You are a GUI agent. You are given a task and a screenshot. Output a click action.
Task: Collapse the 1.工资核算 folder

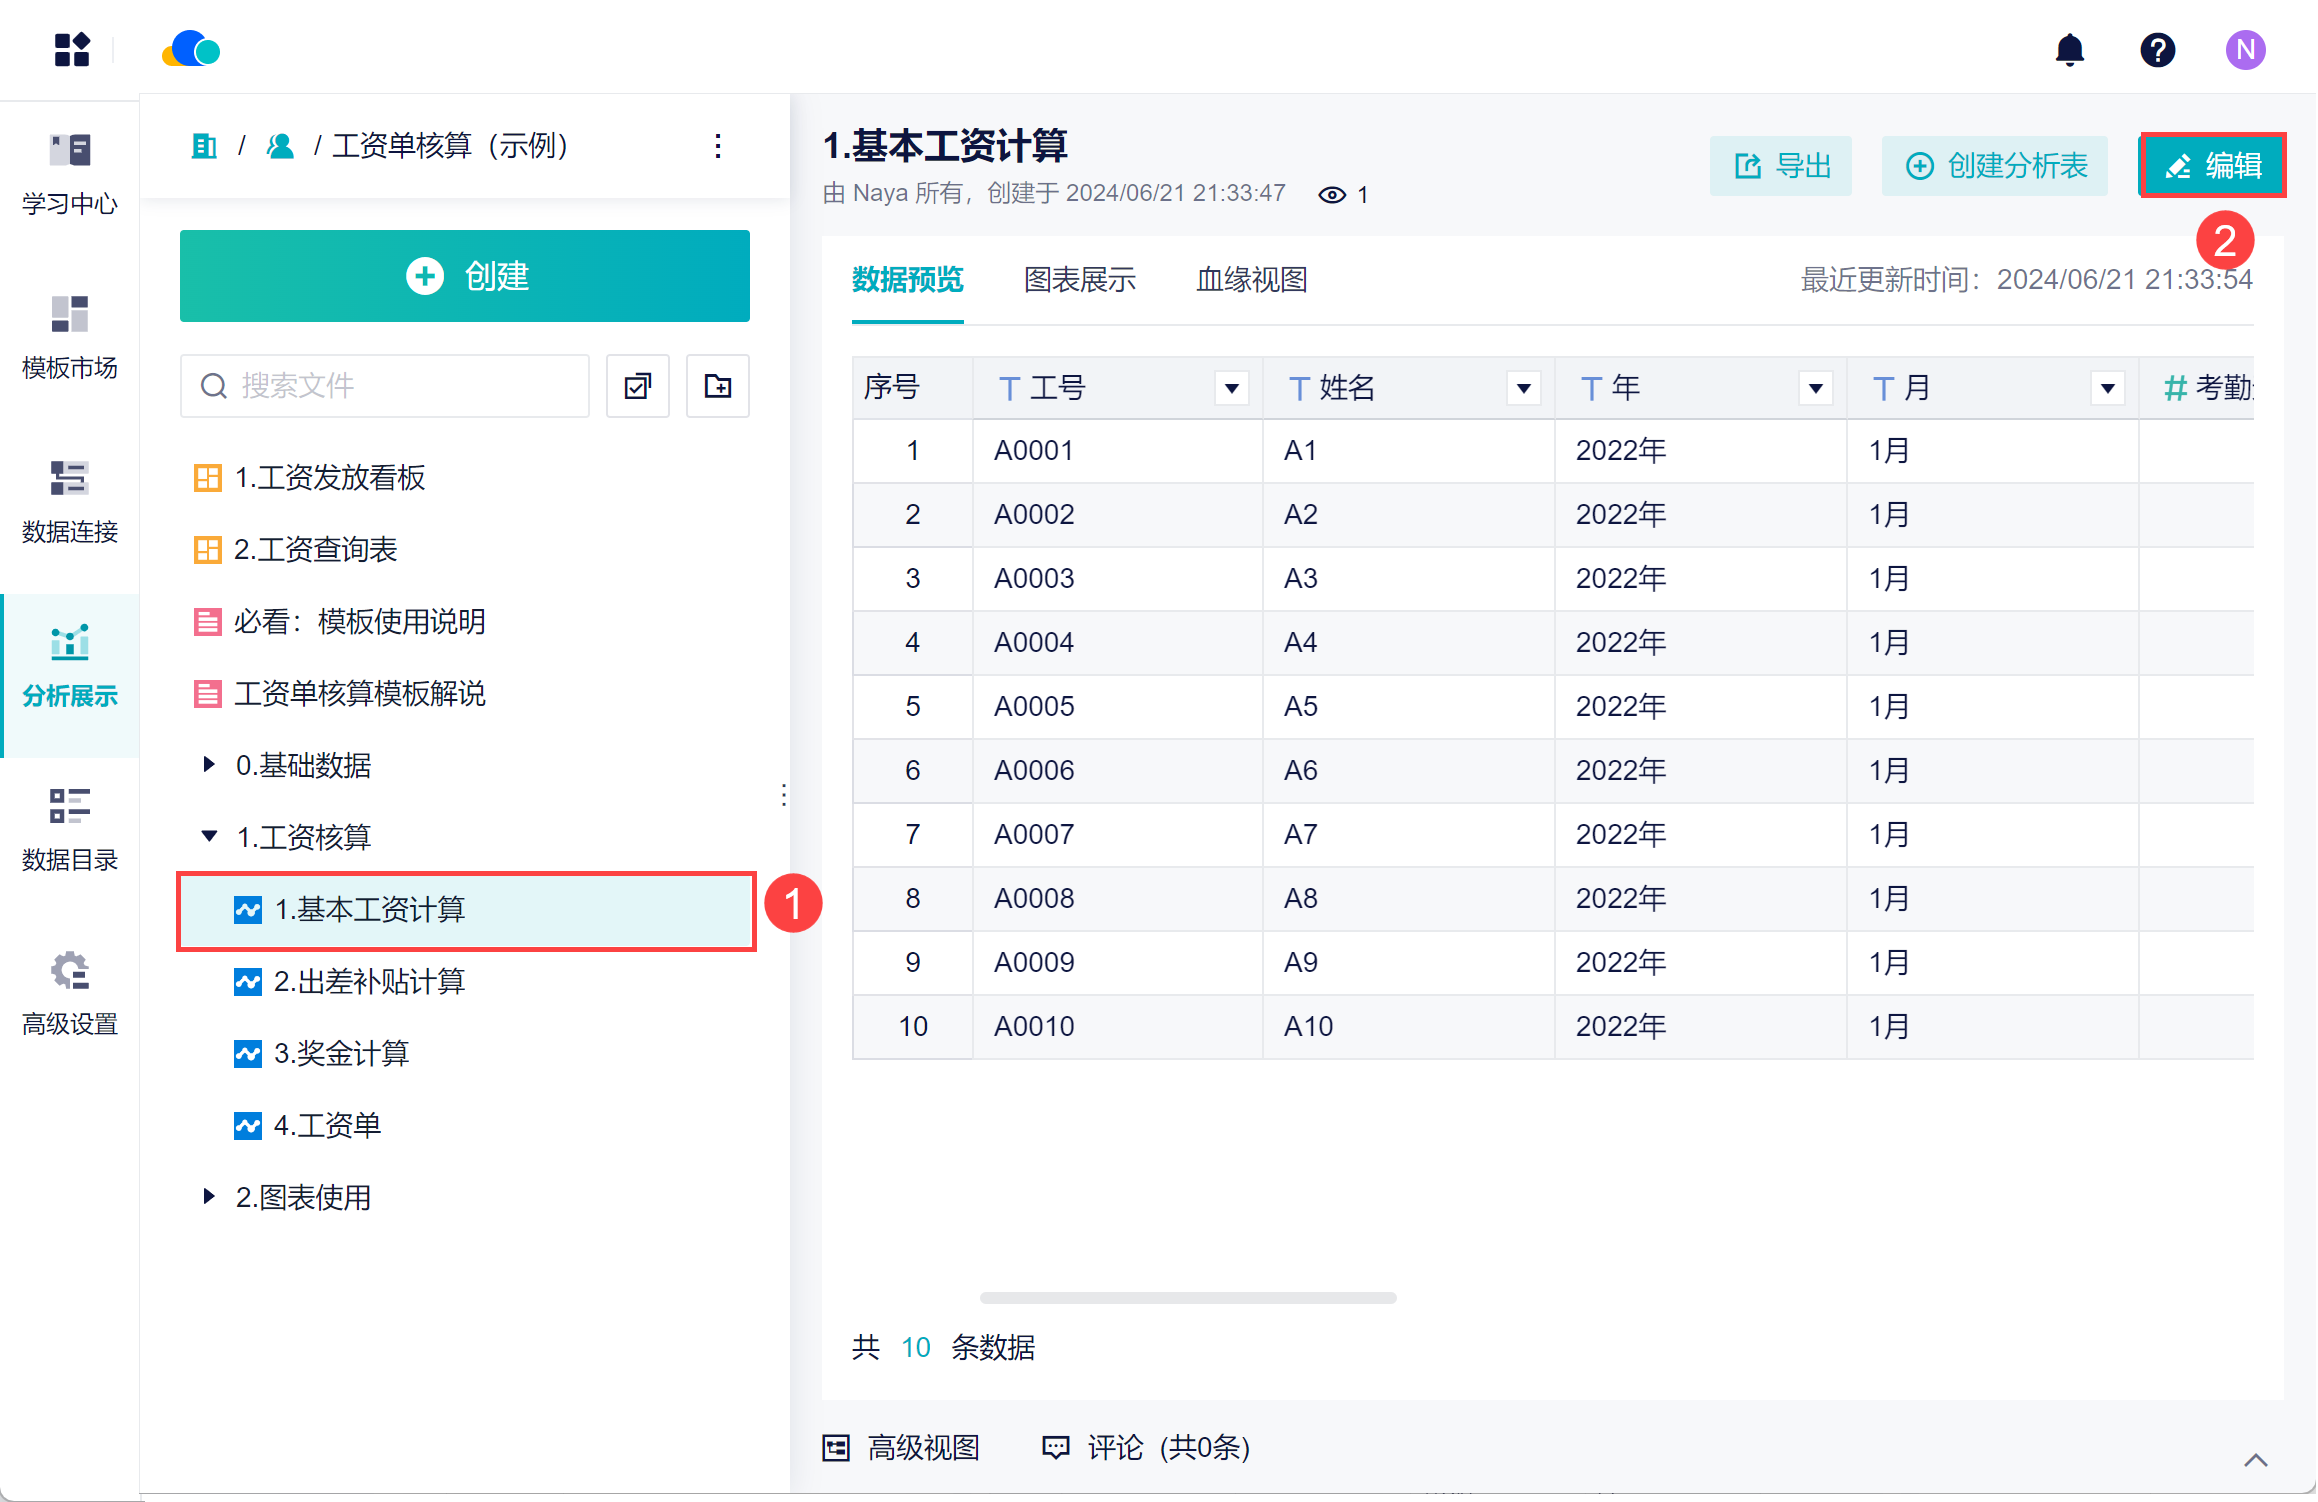click(x=208, y=837)
